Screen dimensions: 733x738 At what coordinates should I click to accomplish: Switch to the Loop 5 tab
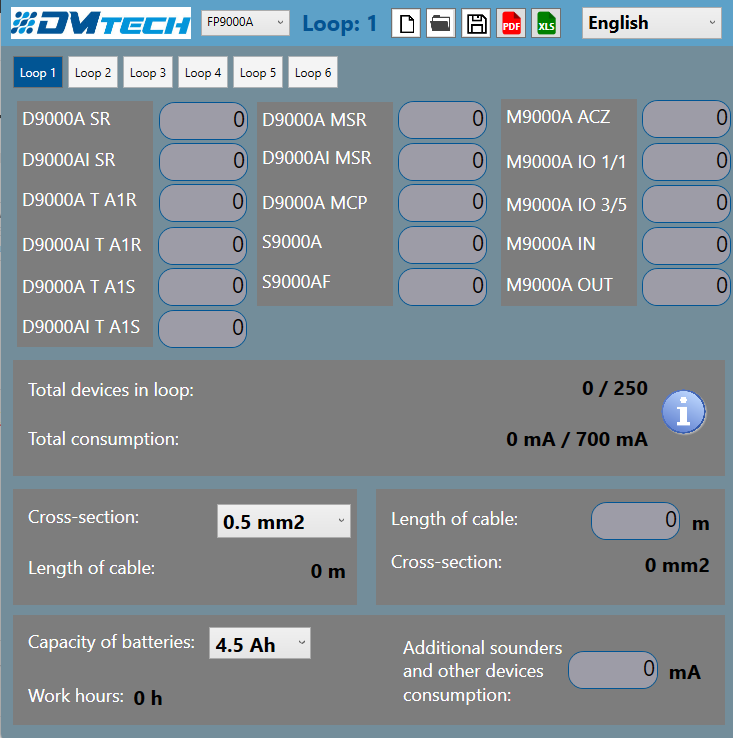[x=258, y=72]
